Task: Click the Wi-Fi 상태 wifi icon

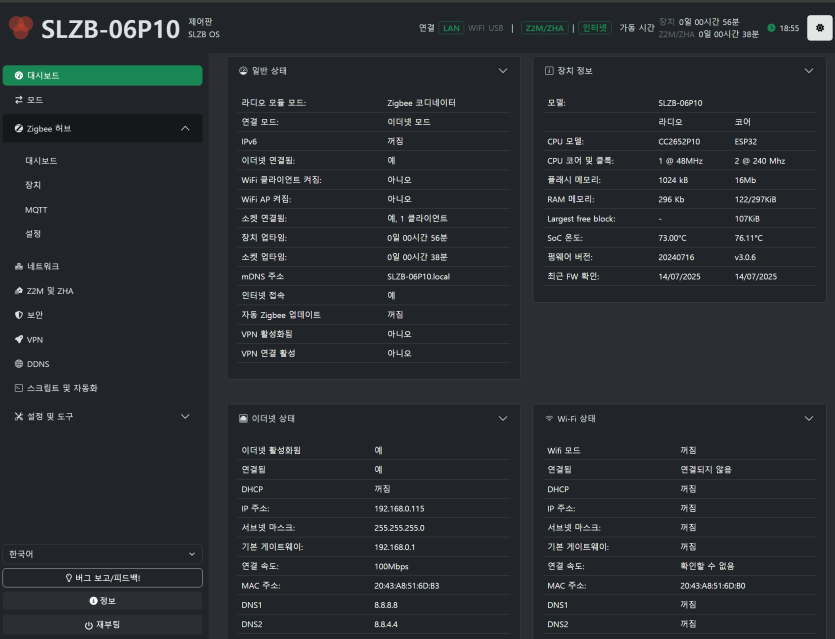Action: pos(549,419)
